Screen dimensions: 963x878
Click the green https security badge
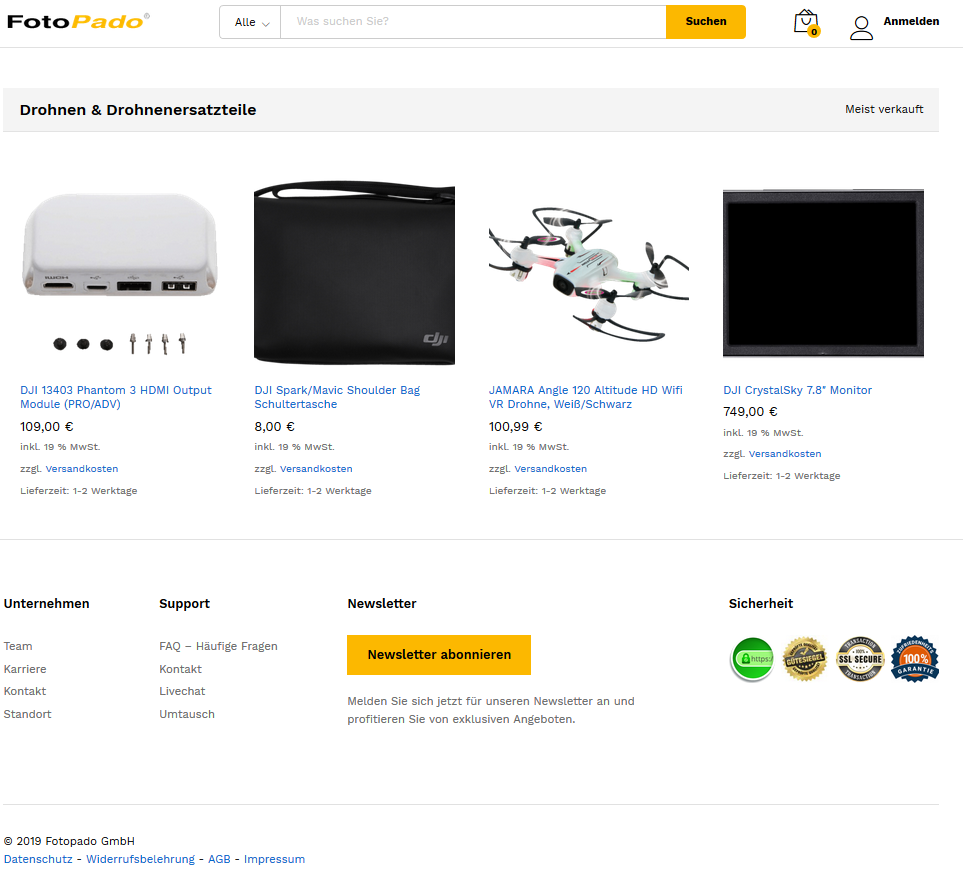coord(752,659)
